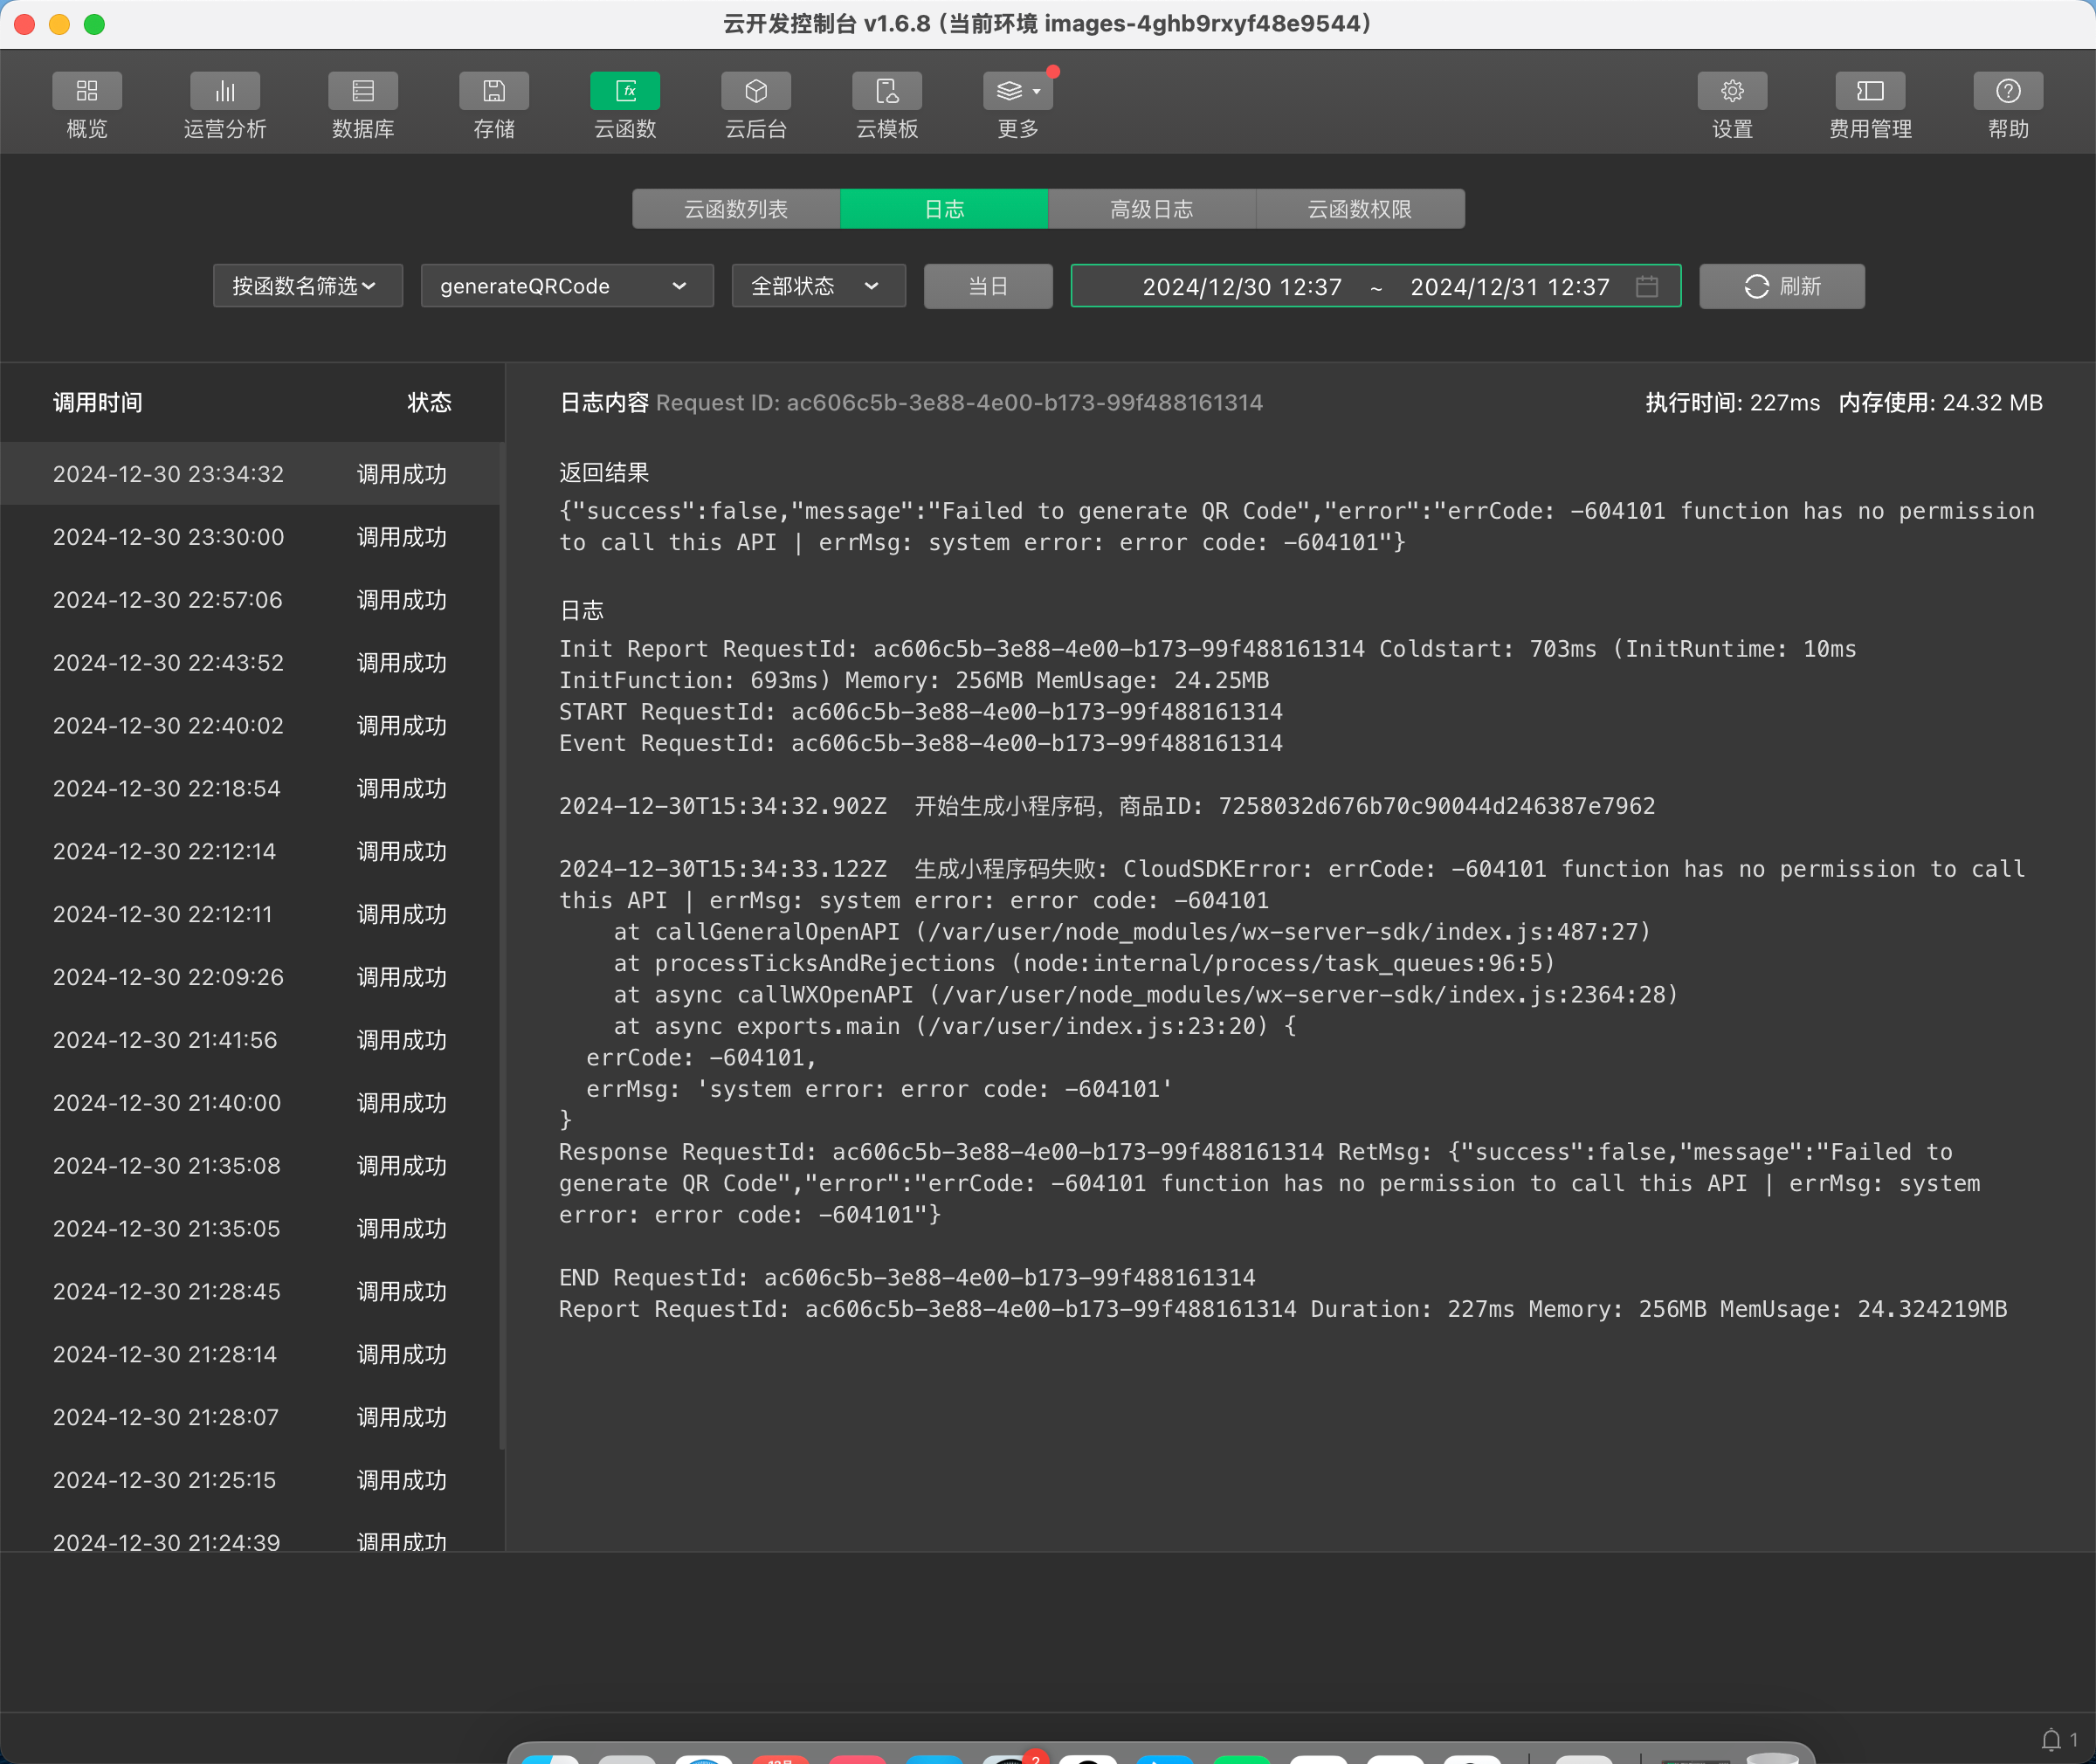Expand the 更多 toolbar dropdown

1018,92
